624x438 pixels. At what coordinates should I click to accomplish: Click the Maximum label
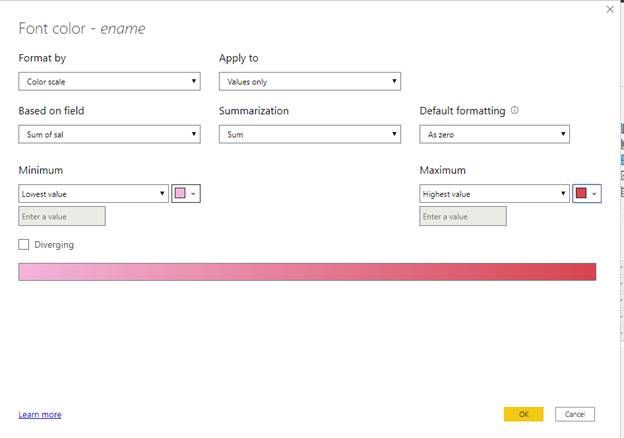click(x=443, y=170)
